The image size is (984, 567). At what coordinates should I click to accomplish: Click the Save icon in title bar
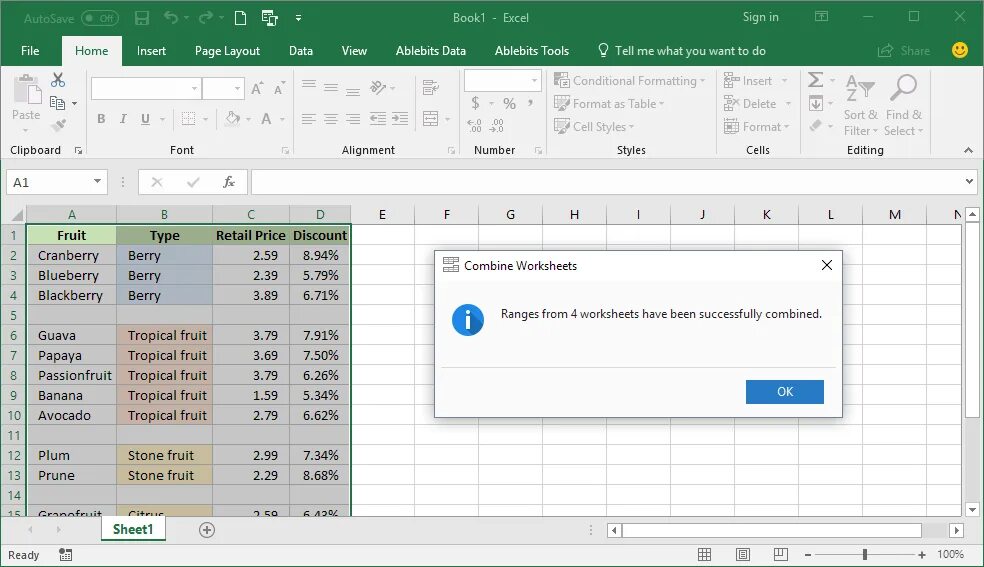142,18
